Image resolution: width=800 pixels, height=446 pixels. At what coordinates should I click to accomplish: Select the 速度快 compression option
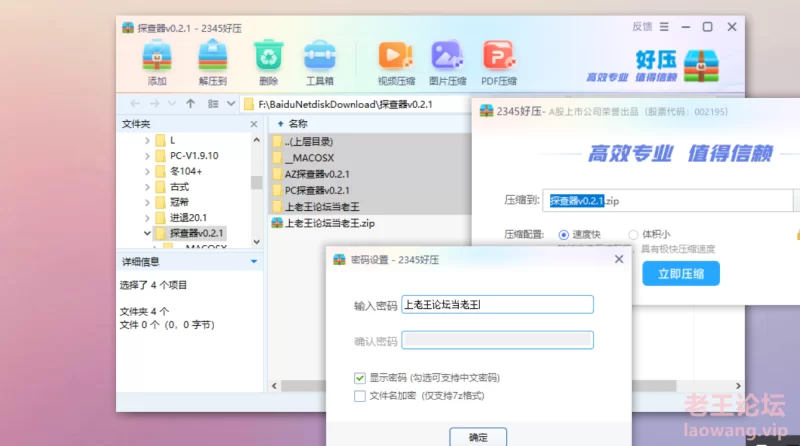coord(563,235)
